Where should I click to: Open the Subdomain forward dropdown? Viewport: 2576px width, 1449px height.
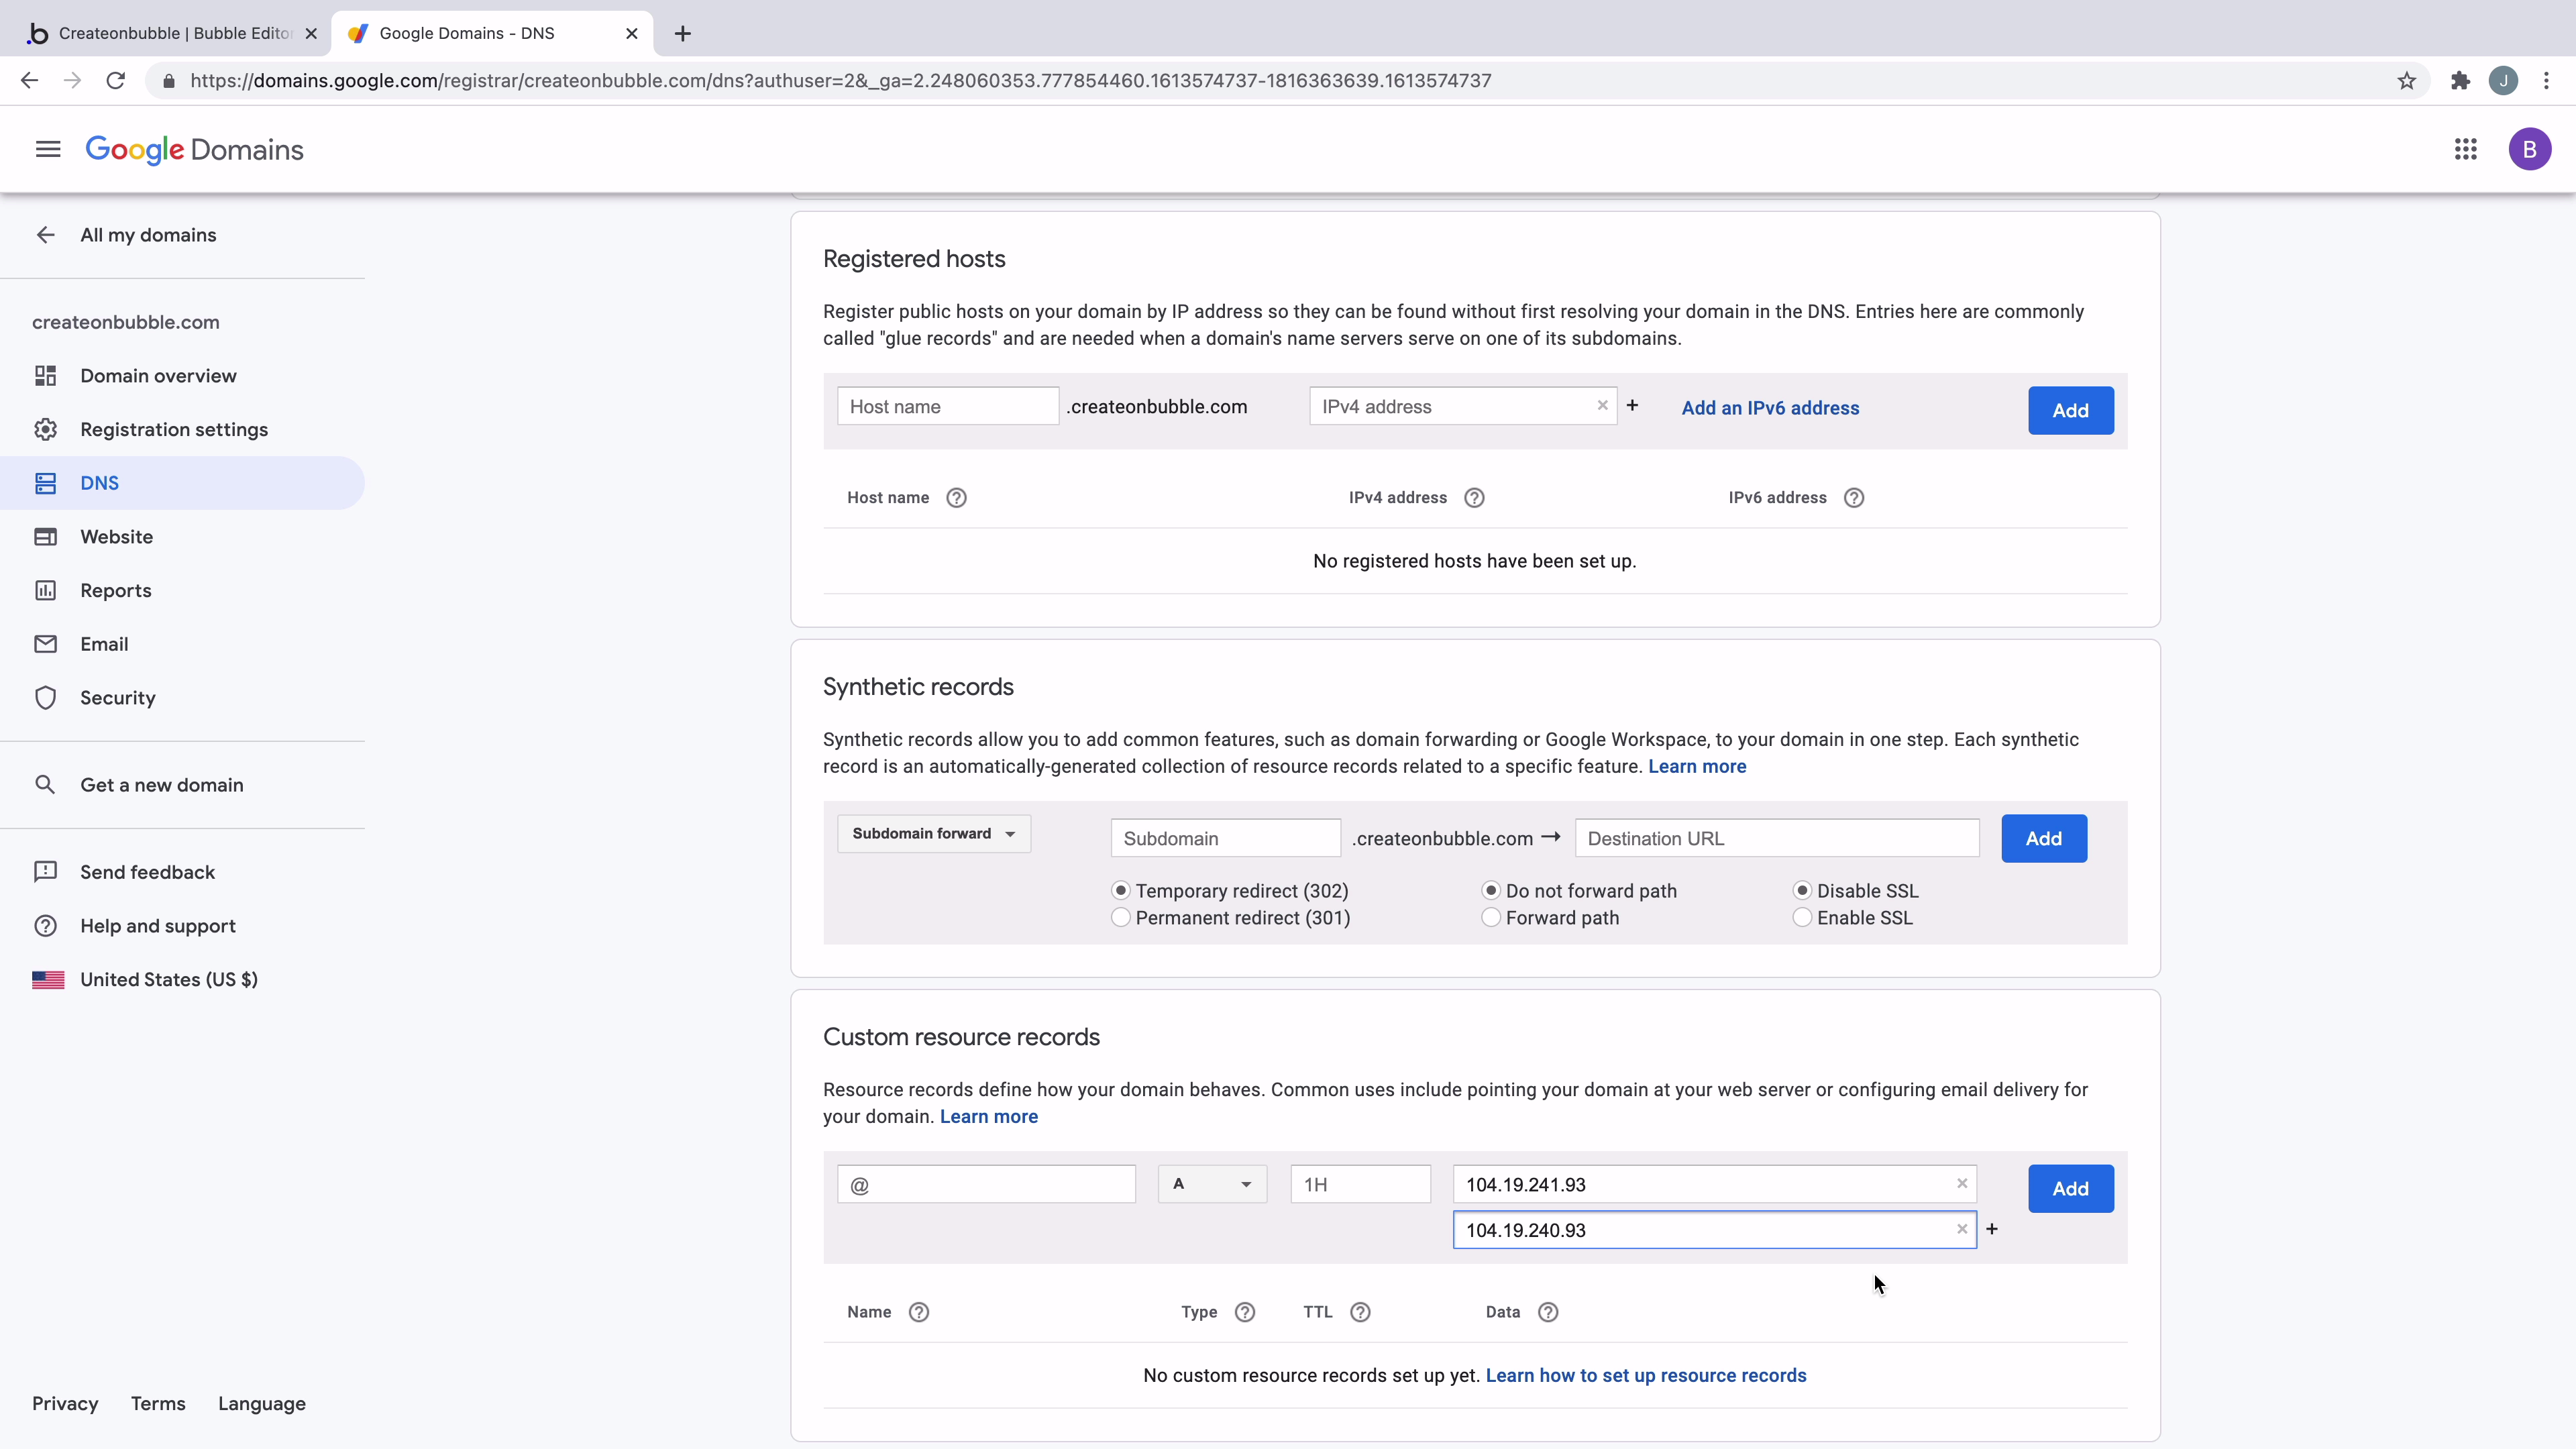point(932,833)
